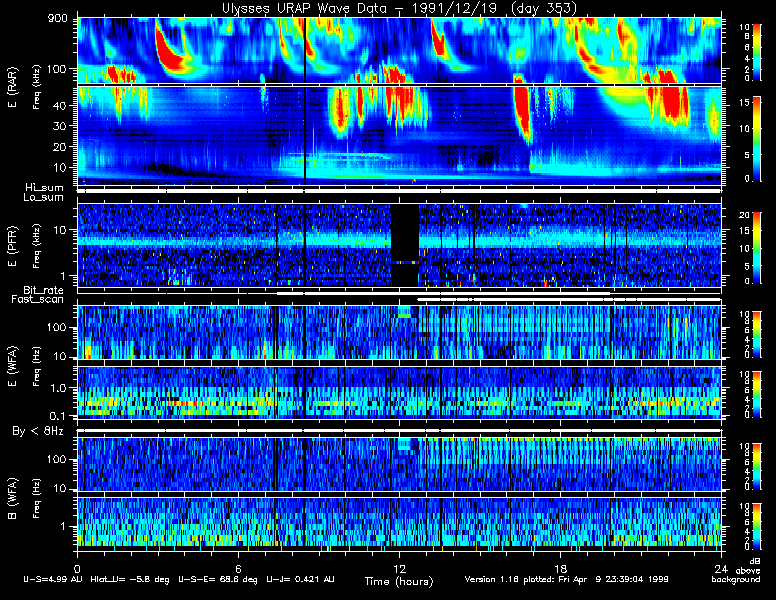This screenshot has width=776, height=600.
Task: Select the 'E (RAR)' axis label
Action: click(x=12, y=88)
